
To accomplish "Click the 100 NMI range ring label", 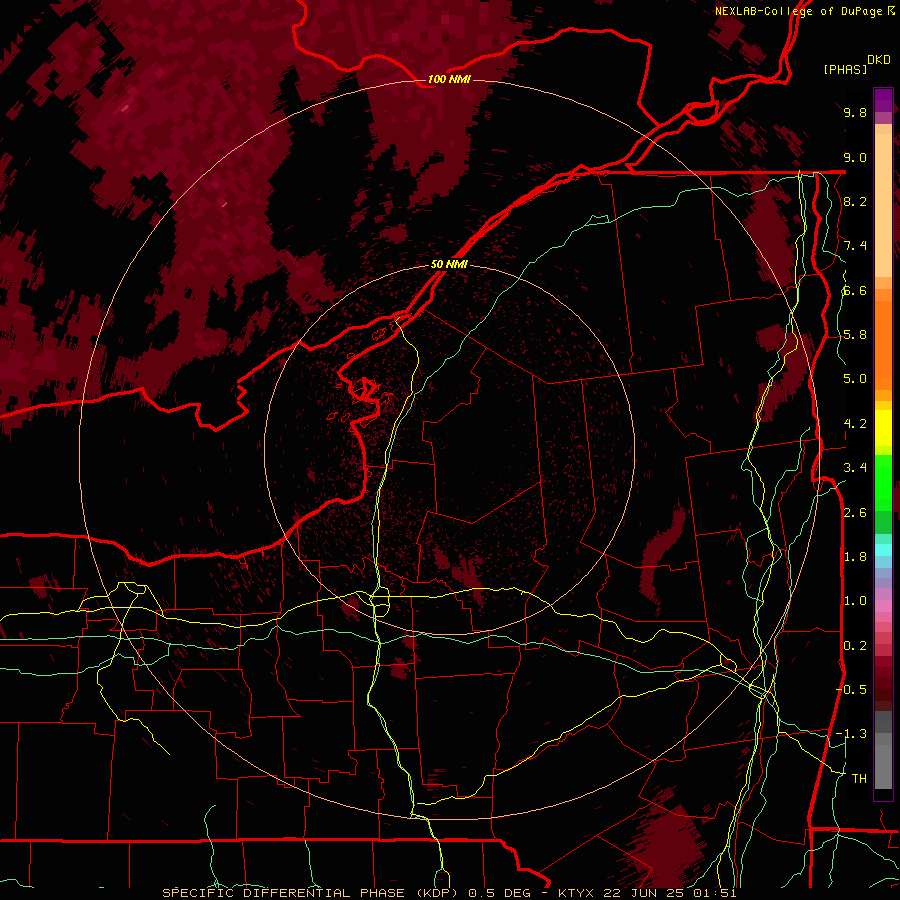I will 449,79.
